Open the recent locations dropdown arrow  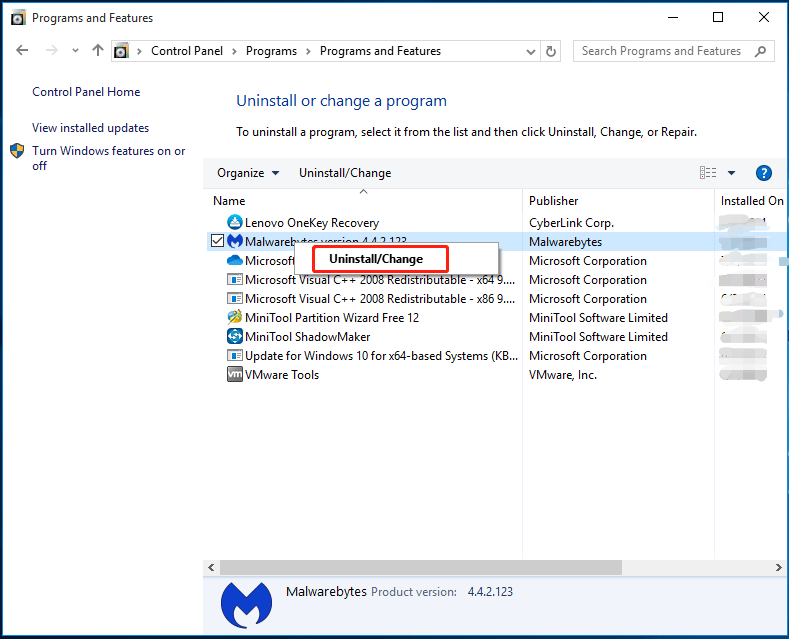click(x=75, y=50)
